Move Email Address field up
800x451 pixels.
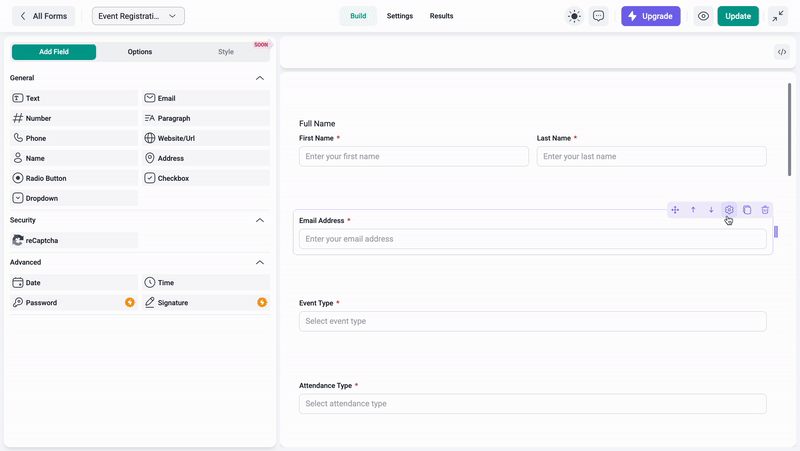[693, 210]
